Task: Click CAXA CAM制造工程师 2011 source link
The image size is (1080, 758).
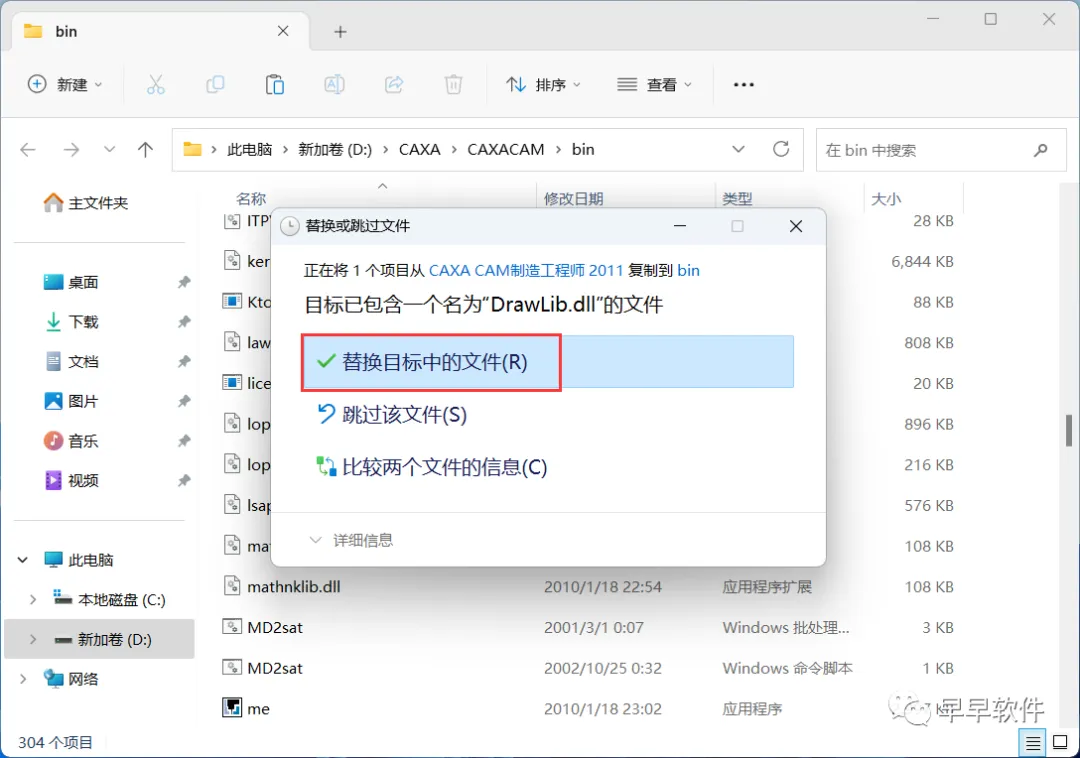Action: pos(526,271)
